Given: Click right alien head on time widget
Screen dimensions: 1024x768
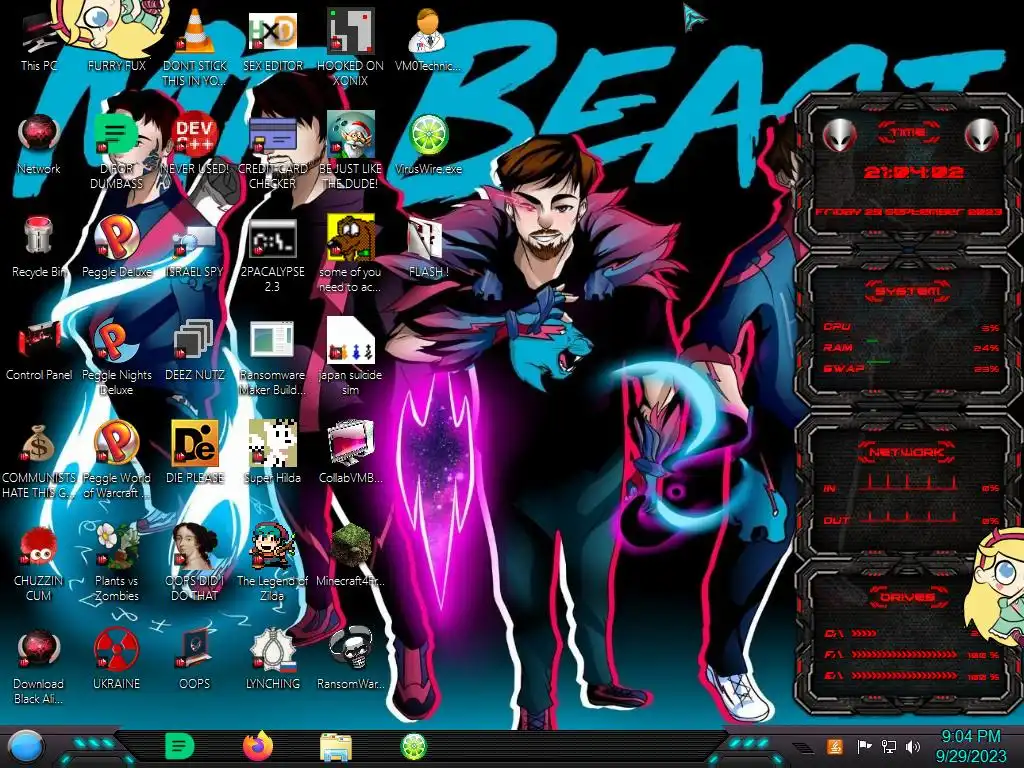Looking at the screenshot, I should point(982,135).
